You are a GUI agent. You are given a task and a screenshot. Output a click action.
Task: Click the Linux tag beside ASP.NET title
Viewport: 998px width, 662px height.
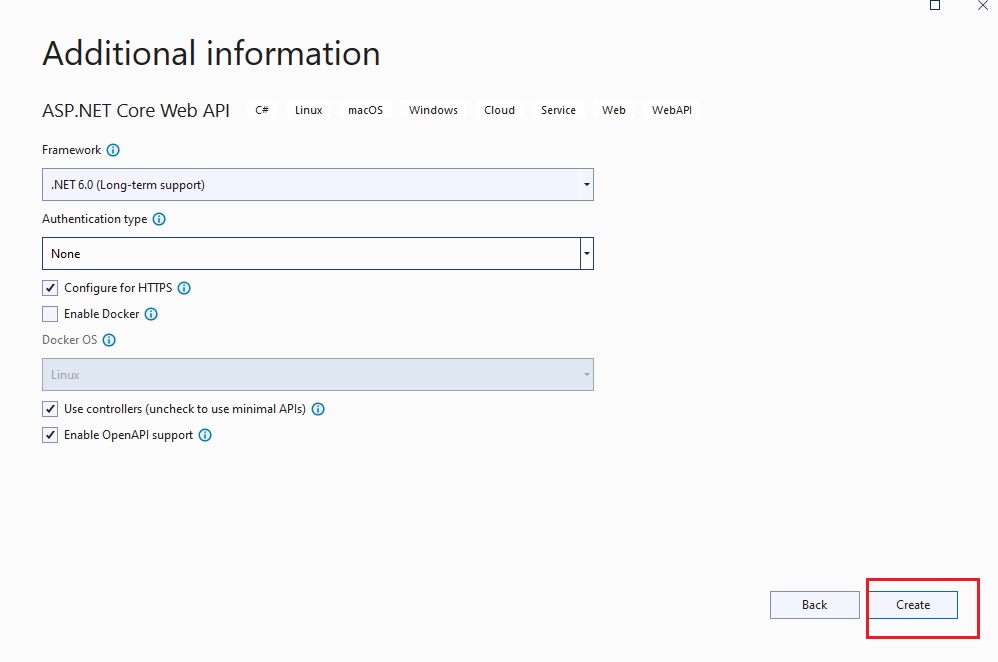point(309,110)
